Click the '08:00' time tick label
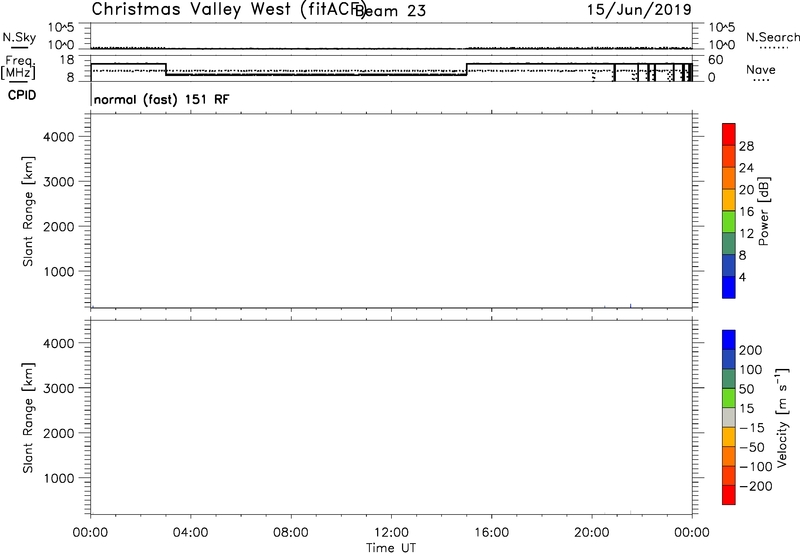The width and height of the screenshot is (800, 554). pyautogui.click(x=291, y=533)
